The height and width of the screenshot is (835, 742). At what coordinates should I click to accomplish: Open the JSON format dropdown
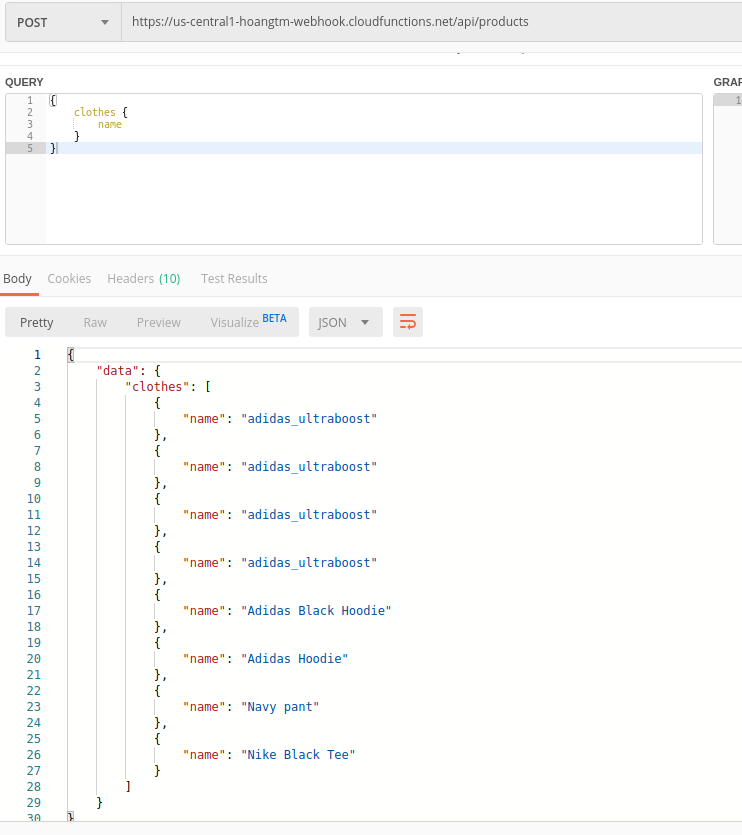[345, 322]
